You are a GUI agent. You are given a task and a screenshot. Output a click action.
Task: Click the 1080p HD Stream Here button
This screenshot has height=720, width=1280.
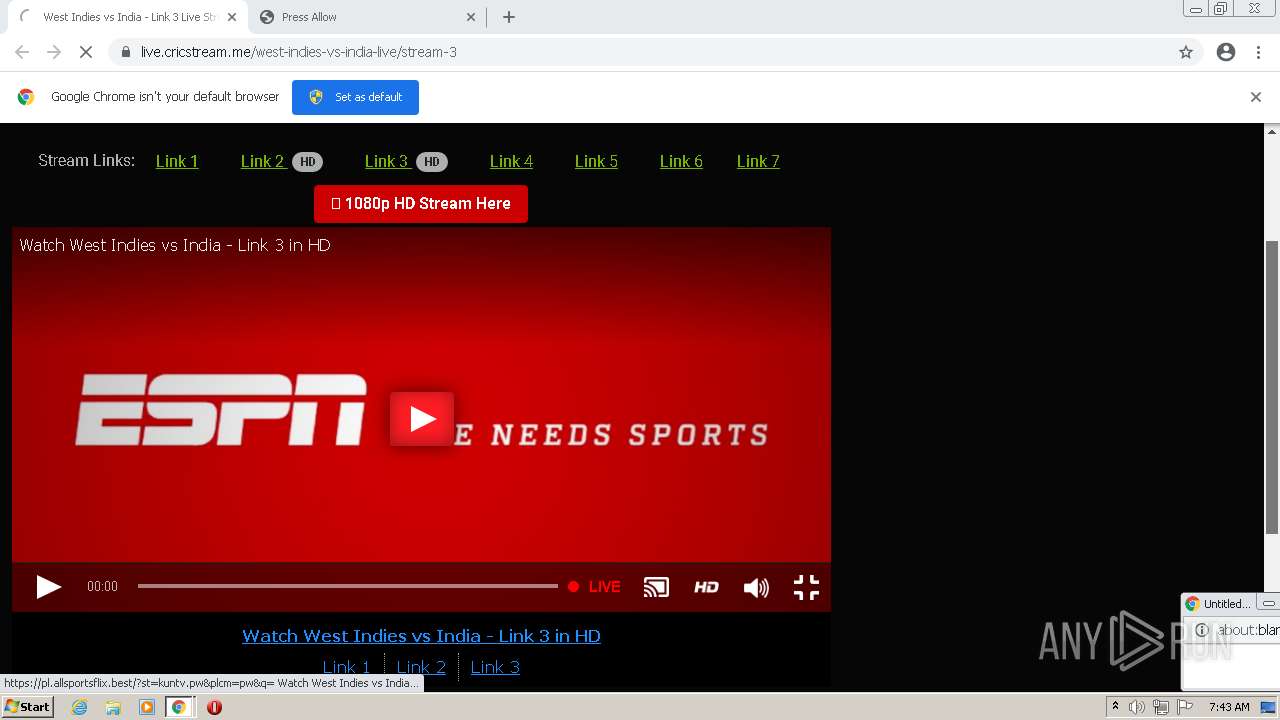(421, 204)
